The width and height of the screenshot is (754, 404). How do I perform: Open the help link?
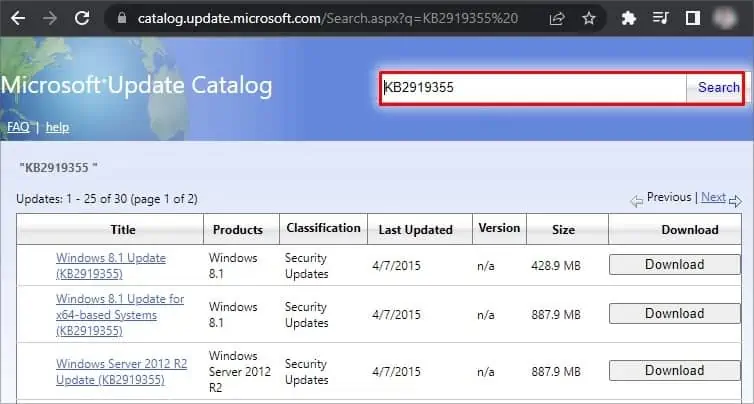(x=57, y=127)
